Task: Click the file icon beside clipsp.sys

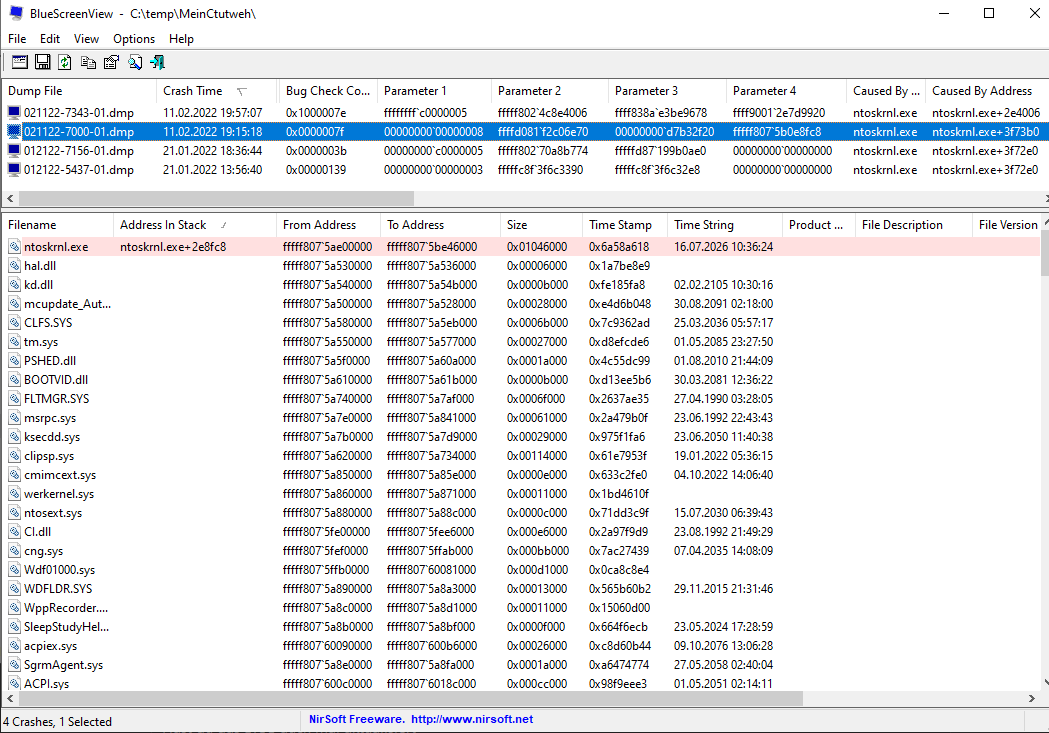Action: [14, 456]
